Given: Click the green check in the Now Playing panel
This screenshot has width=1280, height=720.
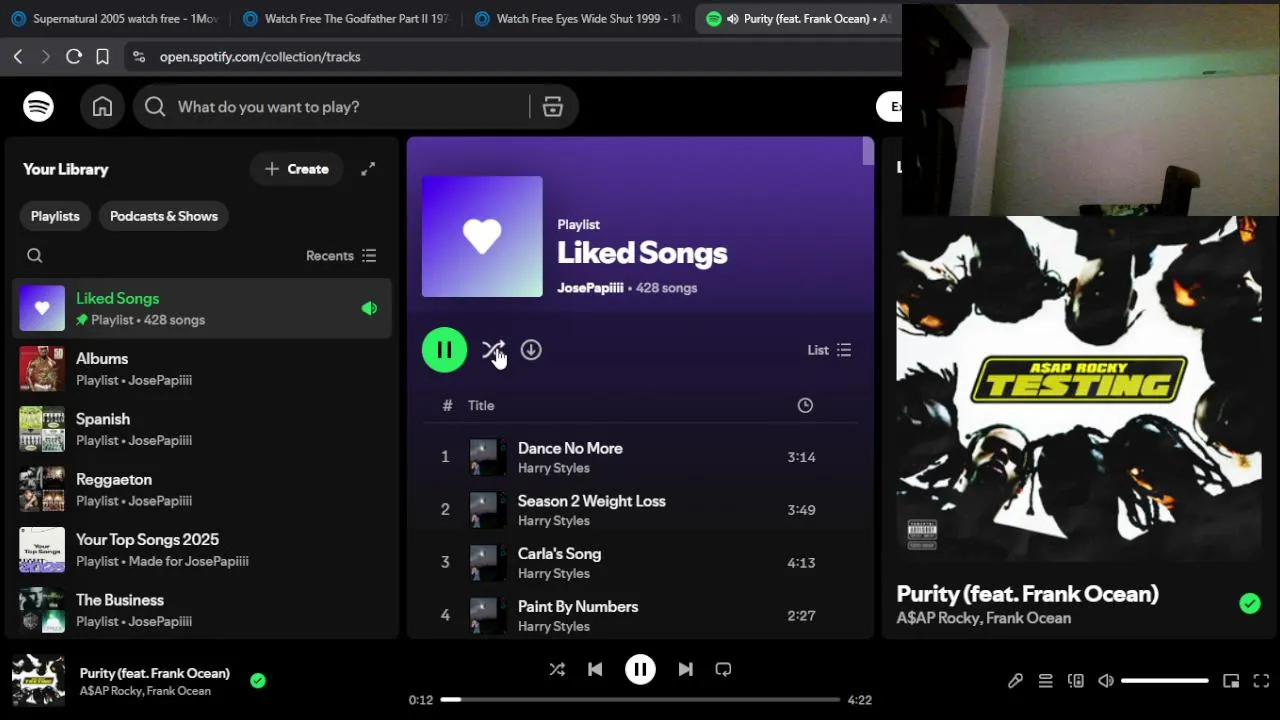Looking at the screenshot, I should click(x=1250, y=603).
